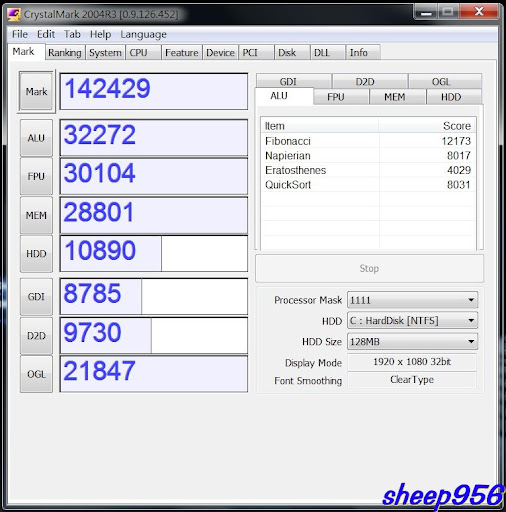The height and width of the screenshot is (512, 506).
Task: Click GDI score 8785
Action: 154,297
